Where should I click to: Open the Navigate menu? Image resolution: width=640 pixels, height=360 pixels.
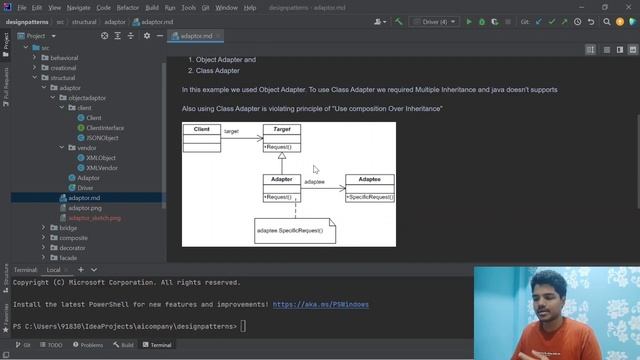(x=78, y=7)
